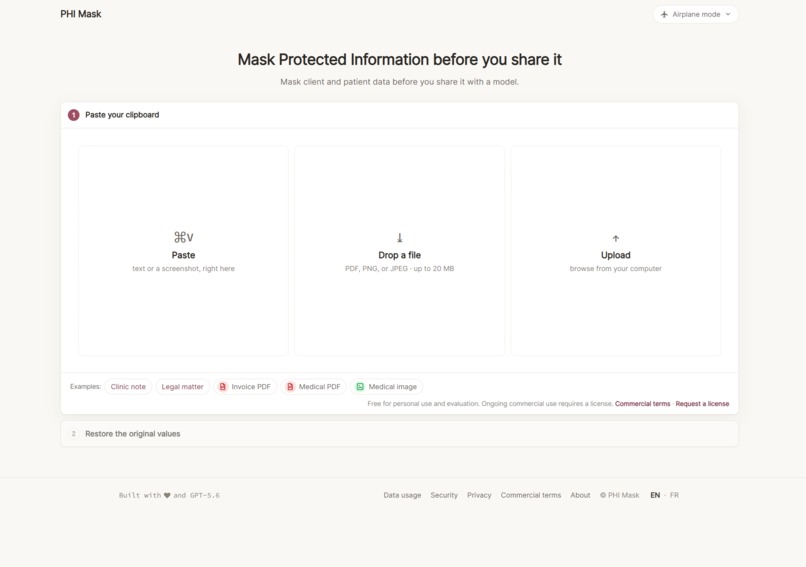Click the step 2 number badge
The width and height of the screenshot is (806, 567).
click(74, 434)
